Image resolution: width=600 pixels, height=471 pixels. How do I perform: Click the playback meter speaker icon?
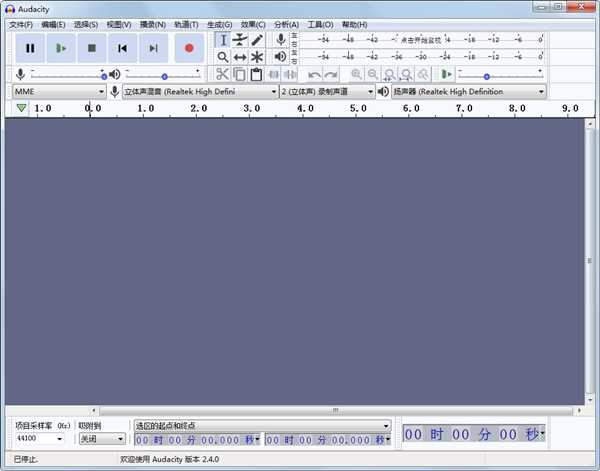click(x=280, y=57)
